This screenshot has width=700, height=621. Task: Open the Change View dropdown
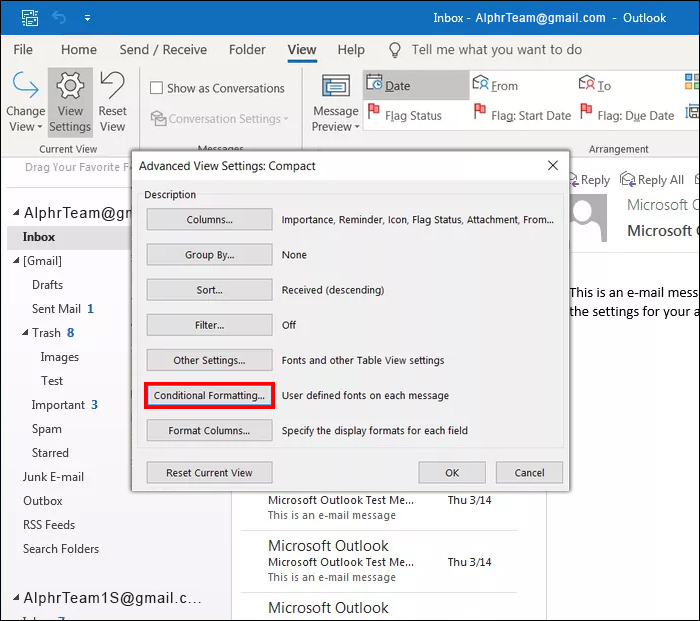pyautogui.click(x=25, y=102)
